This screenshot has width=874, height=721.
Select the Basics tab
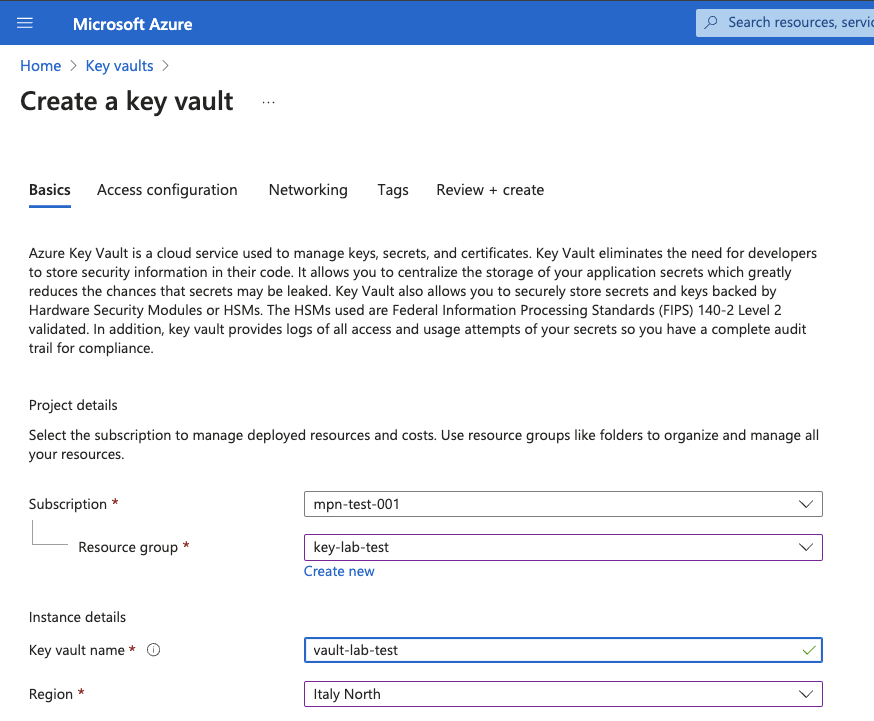[x=50, y=190]
